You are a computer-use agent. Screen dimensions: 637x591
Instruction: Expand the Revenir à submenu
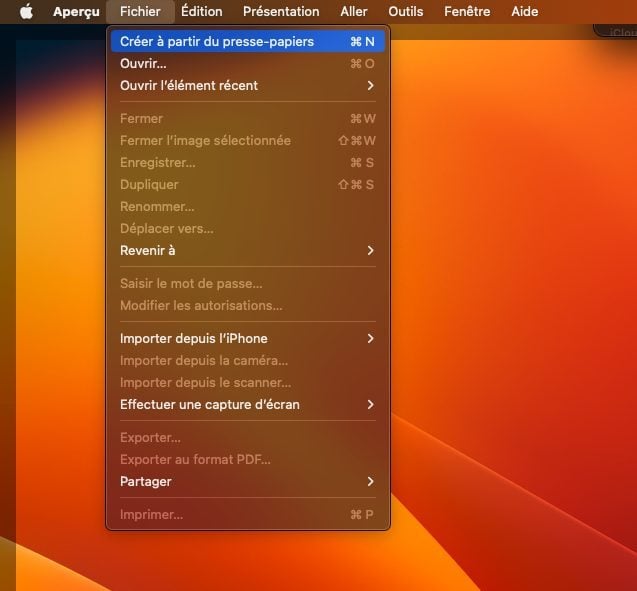[248, 250]
